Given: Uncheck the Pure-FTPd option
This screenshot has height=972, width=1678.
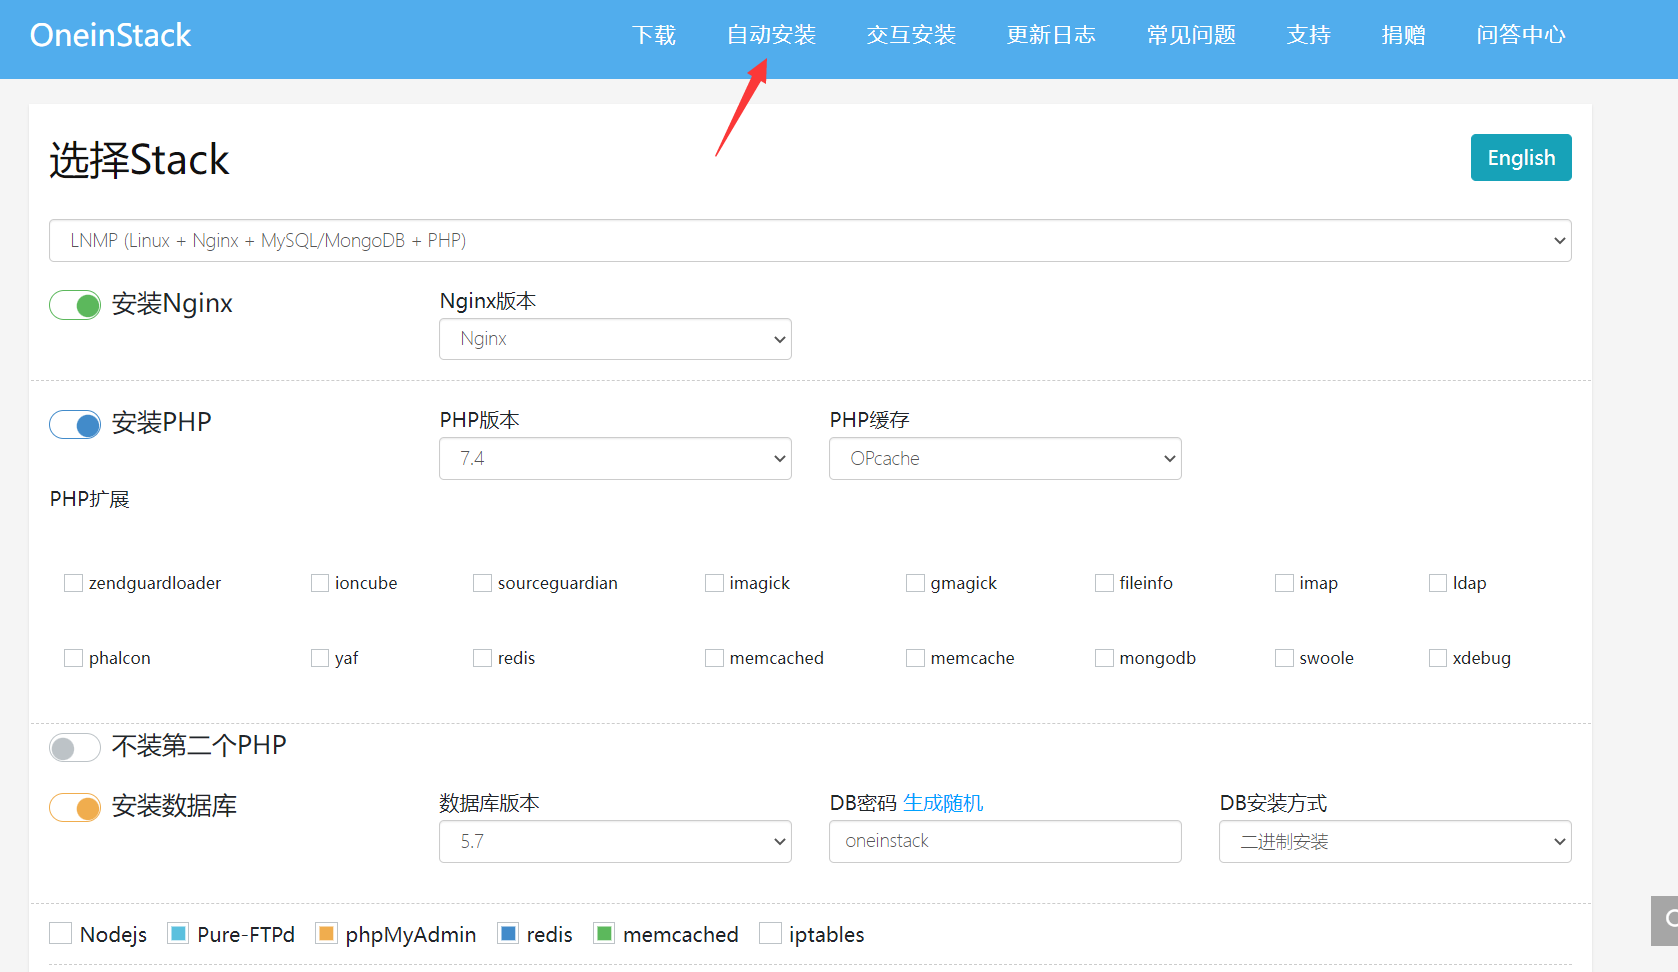Looking at the screenshot, I should [178, 933].
